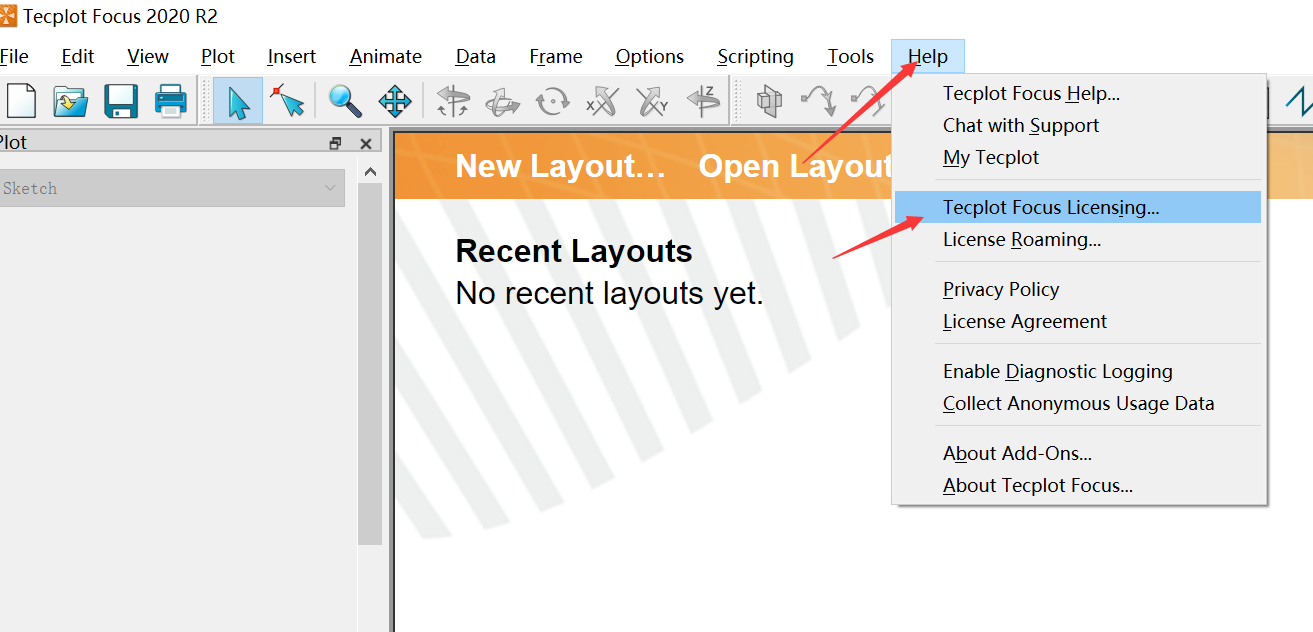Click the 3D spherical rotate tool
The image size is (1313, 632).
click(453, 101)
